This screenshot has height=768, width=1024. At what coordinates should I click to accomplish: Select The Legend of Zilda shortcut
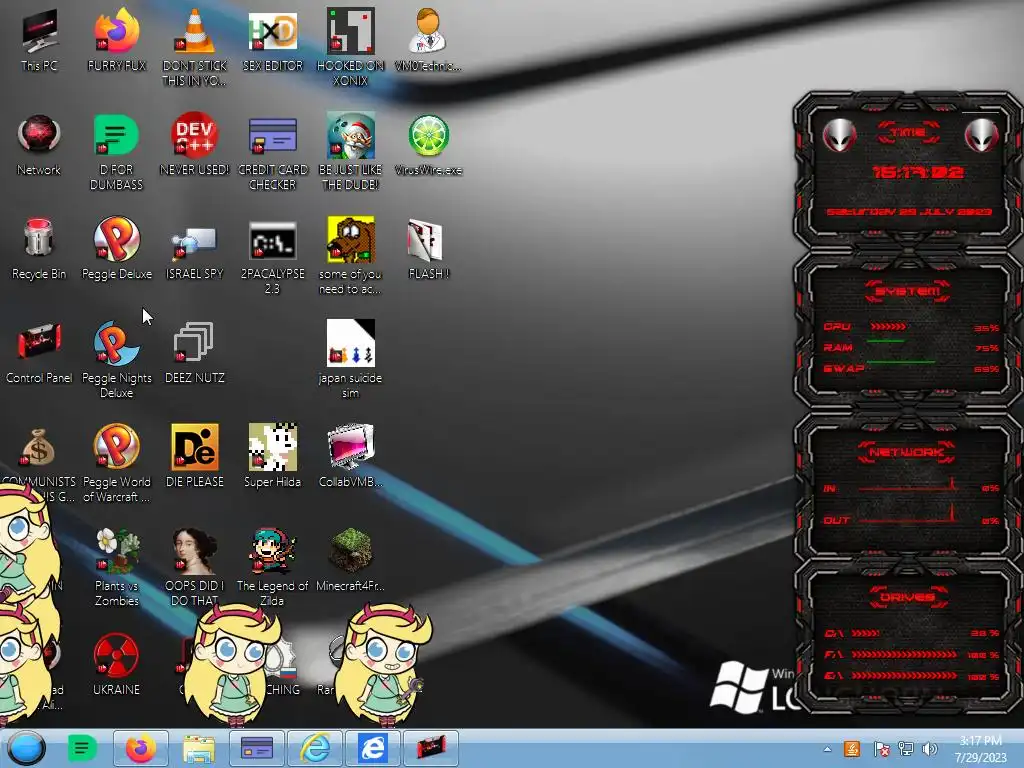tap(272, 567)
